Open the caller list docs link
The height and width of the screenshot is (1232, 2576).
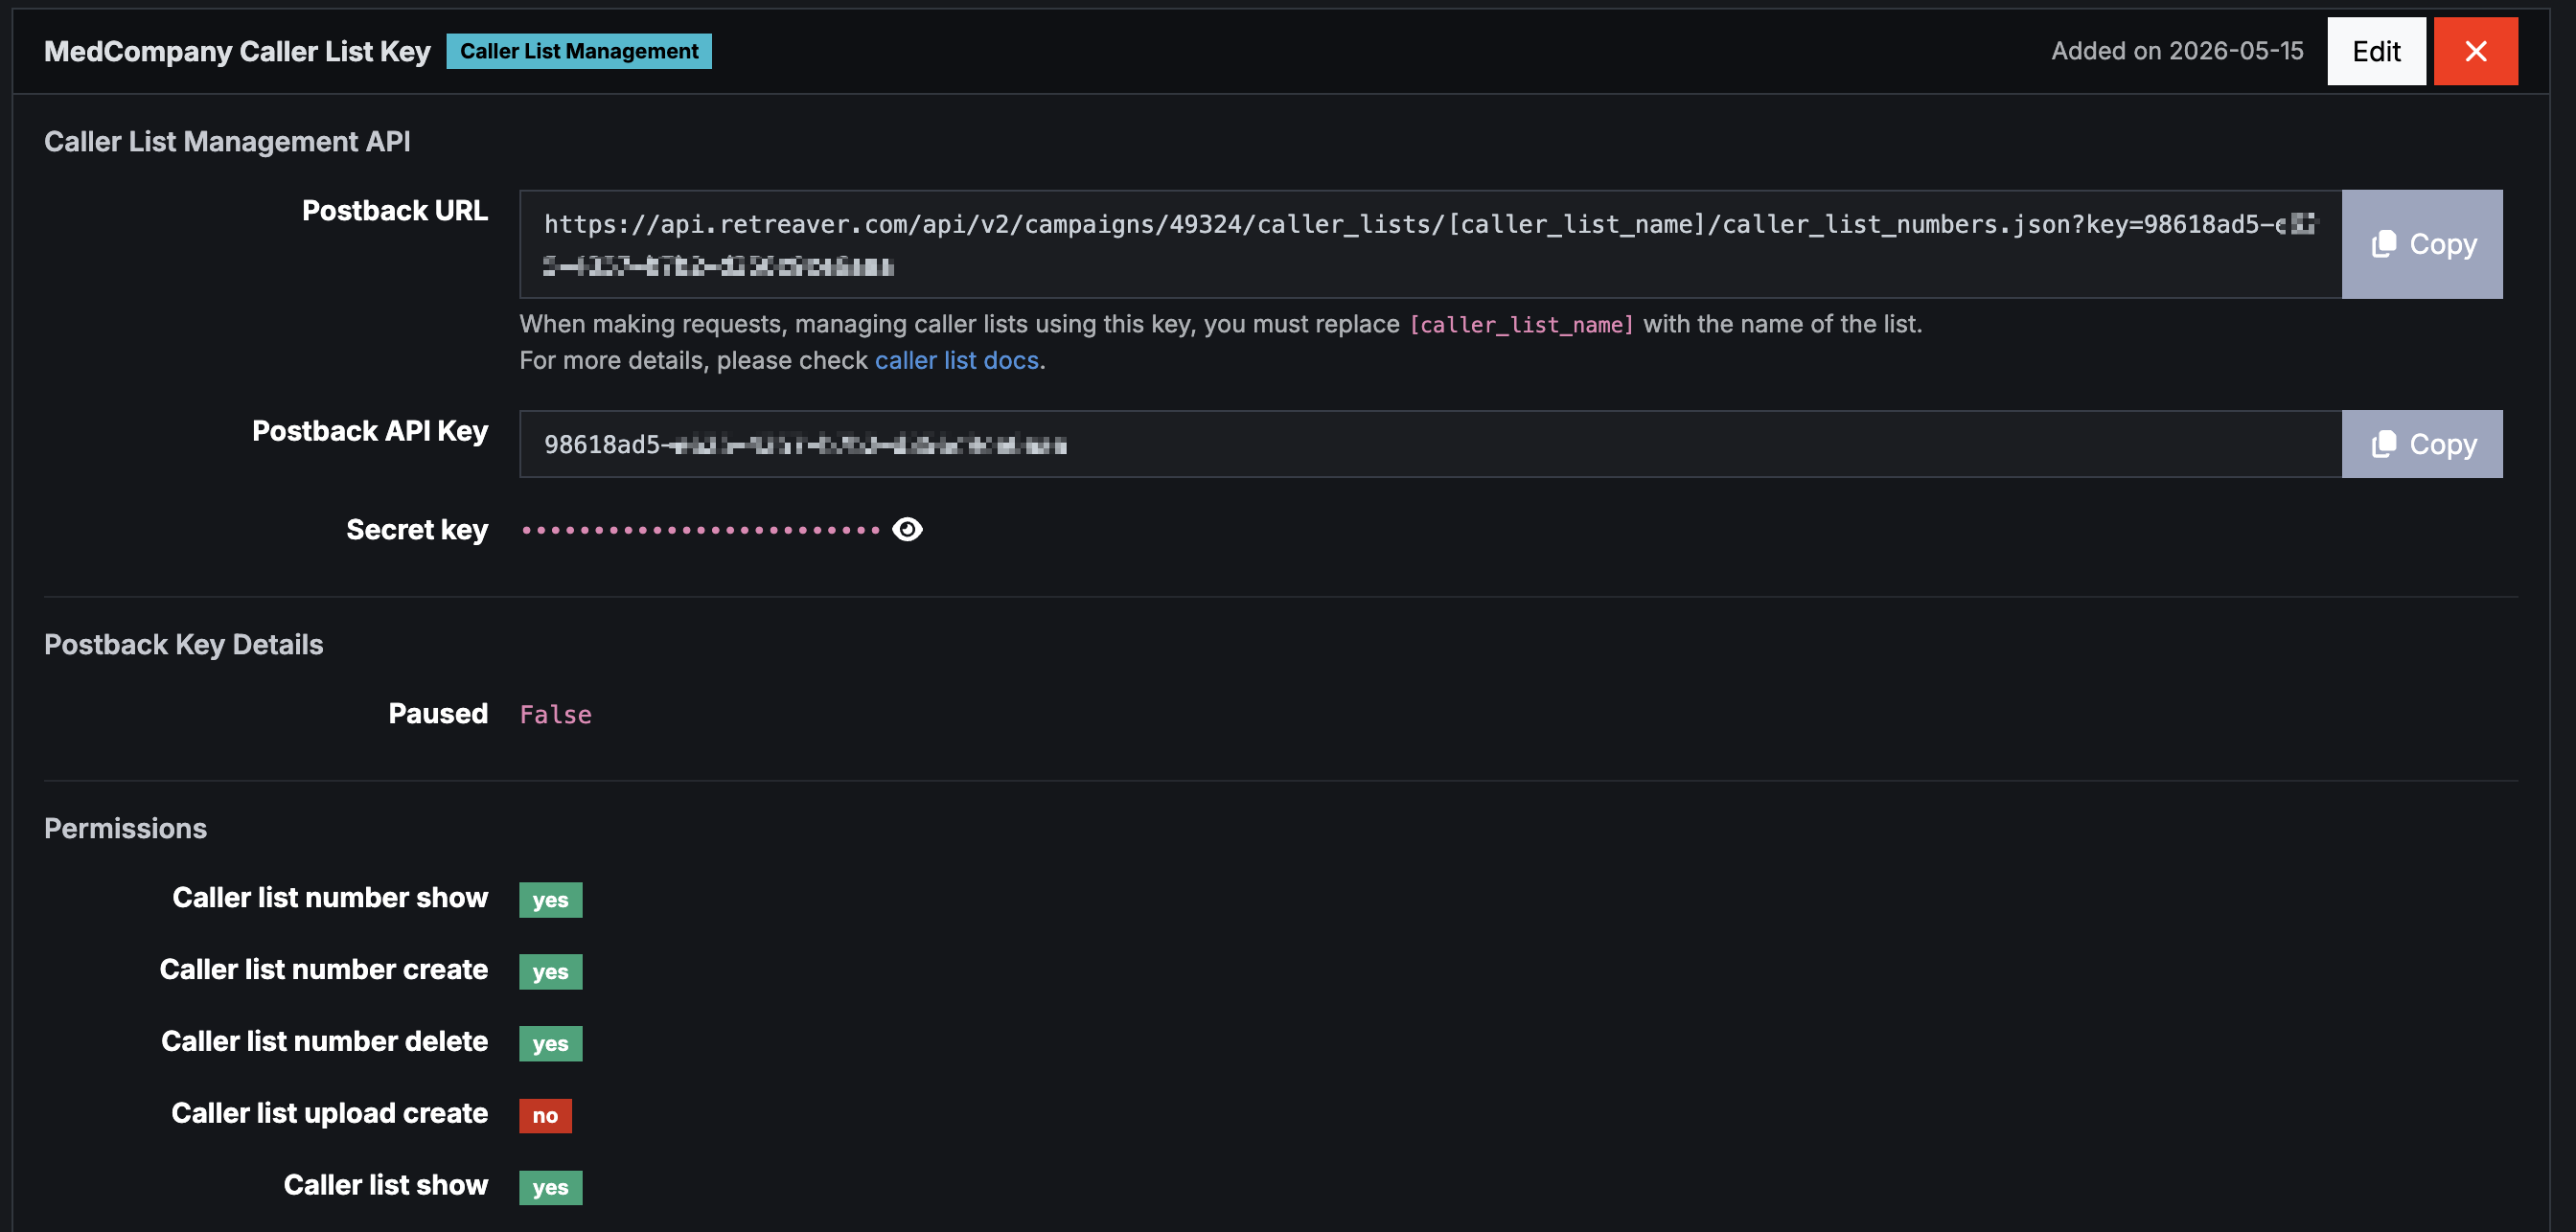coord(956,360)
